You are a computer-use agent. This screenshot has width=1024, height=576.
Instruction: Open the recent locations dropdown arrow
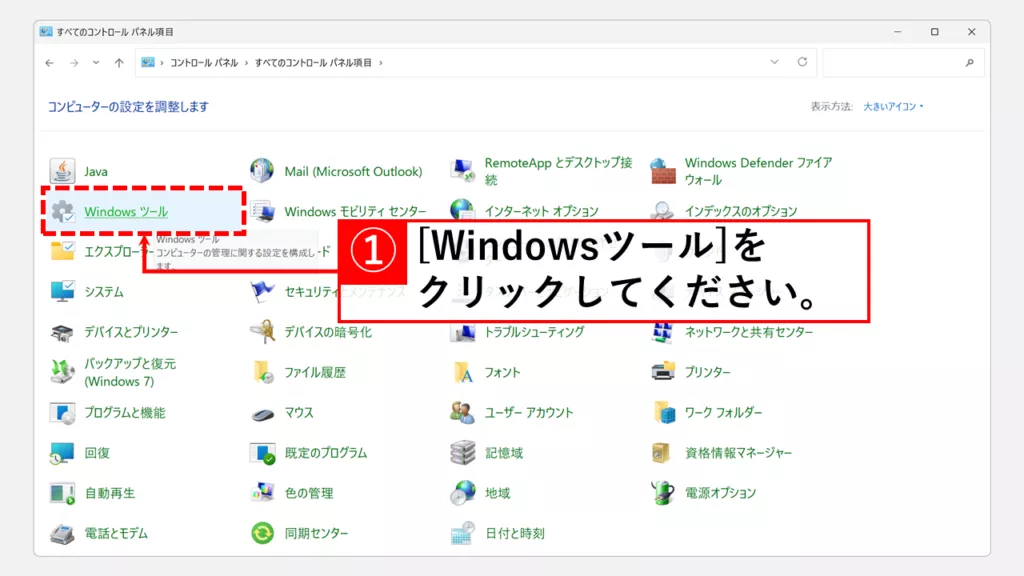(x=96, y=62)
